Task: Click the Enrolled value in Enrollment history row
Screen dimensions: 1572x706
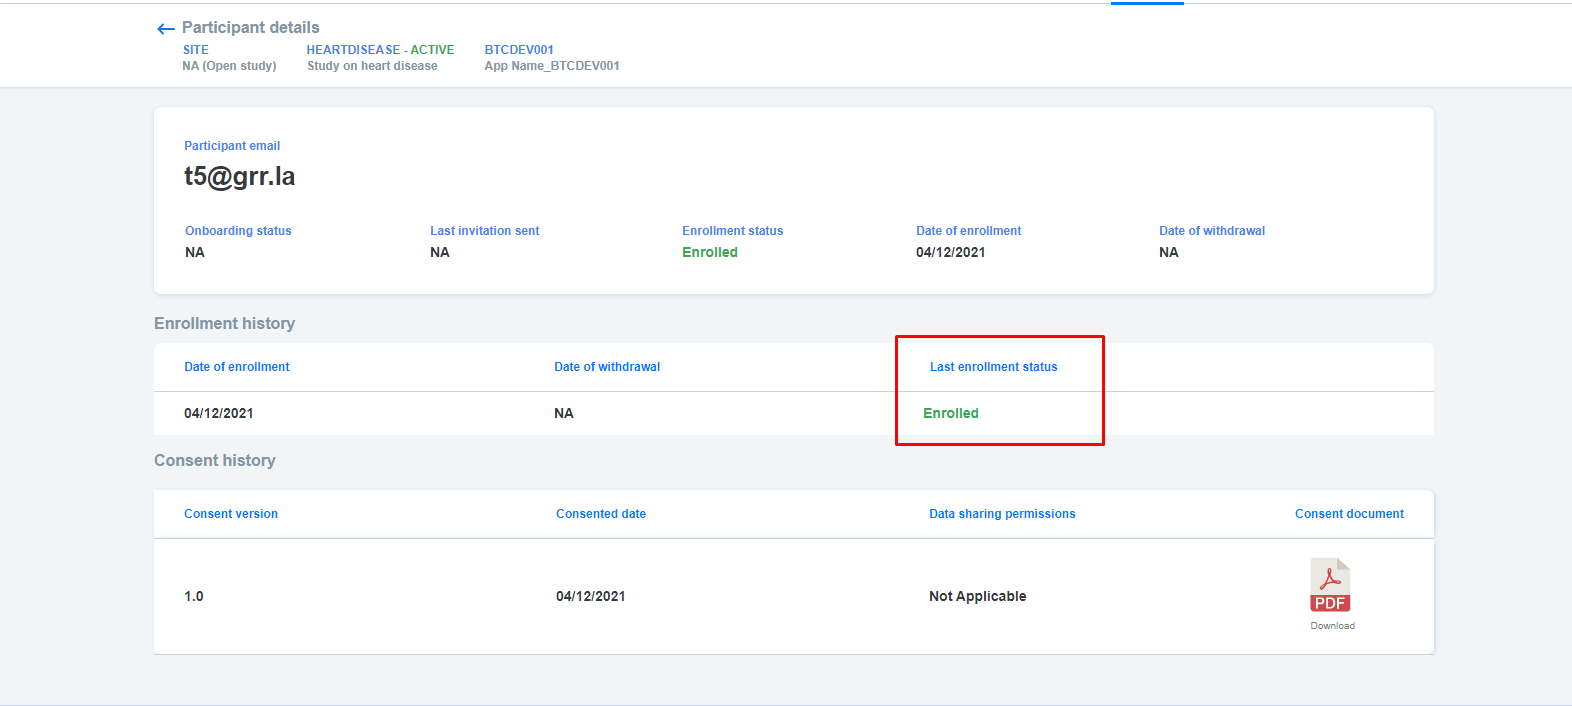Action: (951, 414)
